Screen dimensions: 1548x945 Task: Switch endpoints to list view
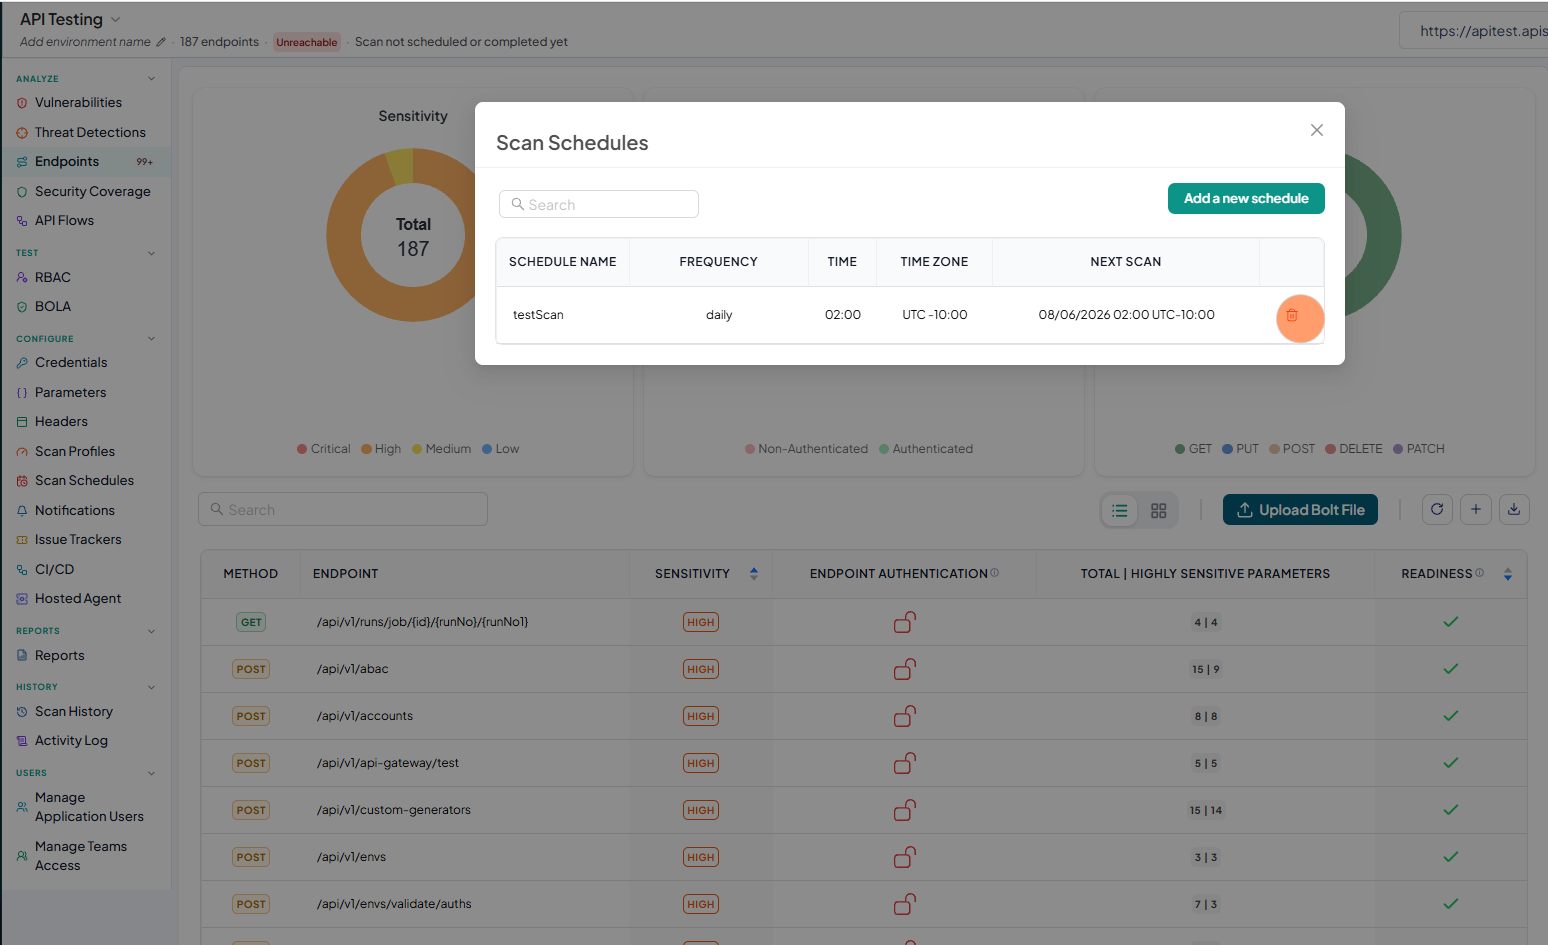point(1120,510)
